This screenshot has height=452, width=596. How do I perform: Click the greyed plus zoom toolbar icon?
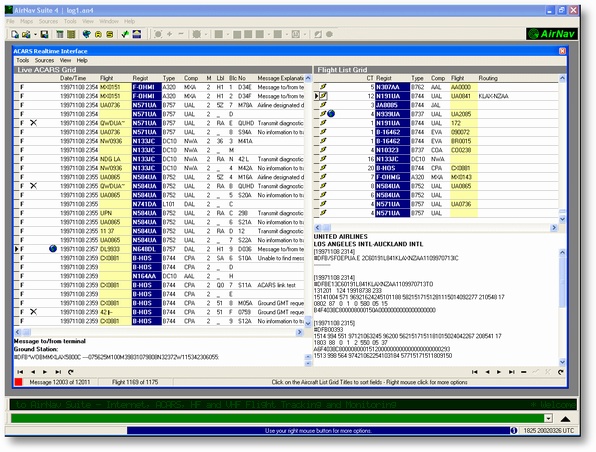click(x=170, y=34)
